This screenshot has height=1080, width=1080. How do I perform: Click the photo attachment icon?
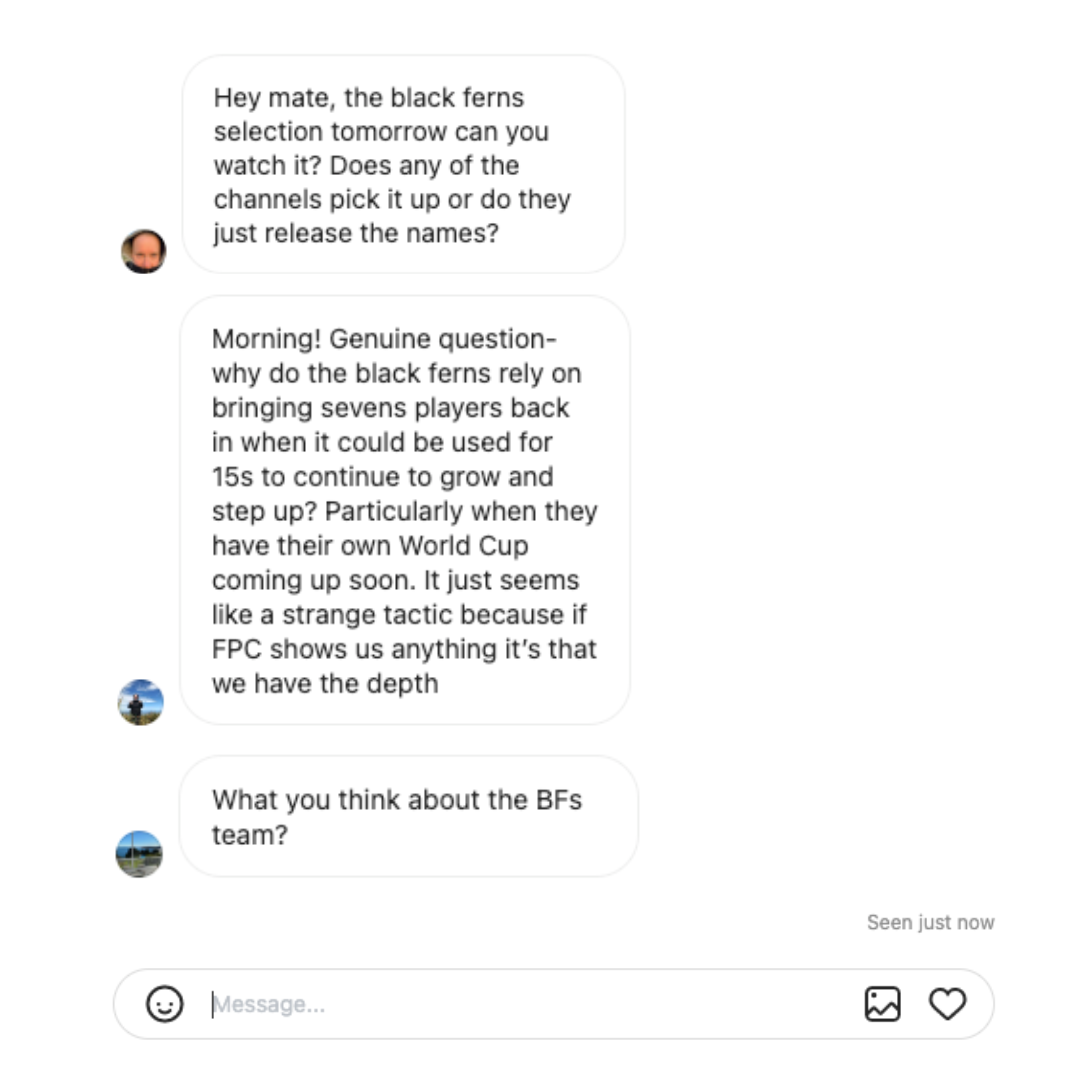pyautogui.click(x=882, y=1004)
